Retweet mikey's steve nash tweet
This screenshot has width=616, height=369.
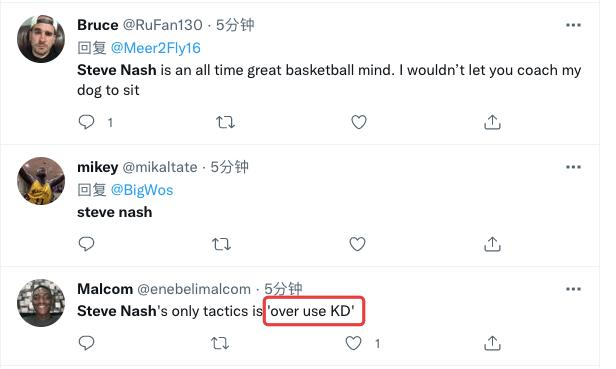point(222,244)
